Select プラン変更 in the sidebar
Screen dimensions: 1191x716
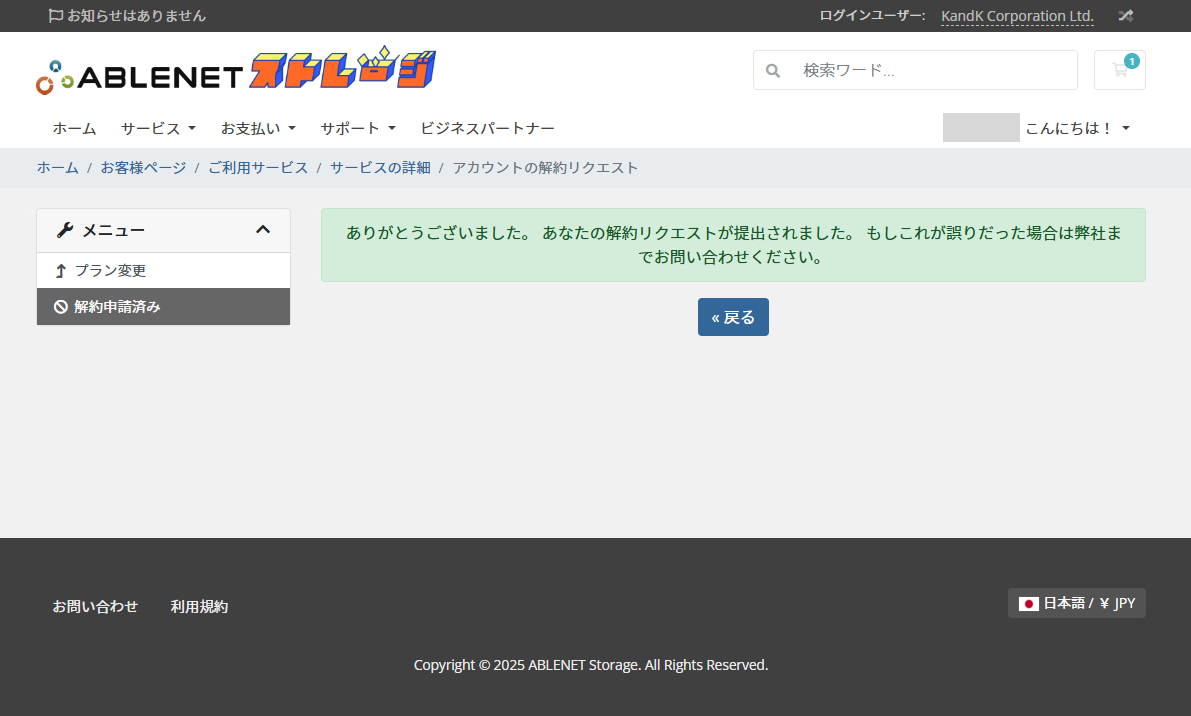pos(110,271)
